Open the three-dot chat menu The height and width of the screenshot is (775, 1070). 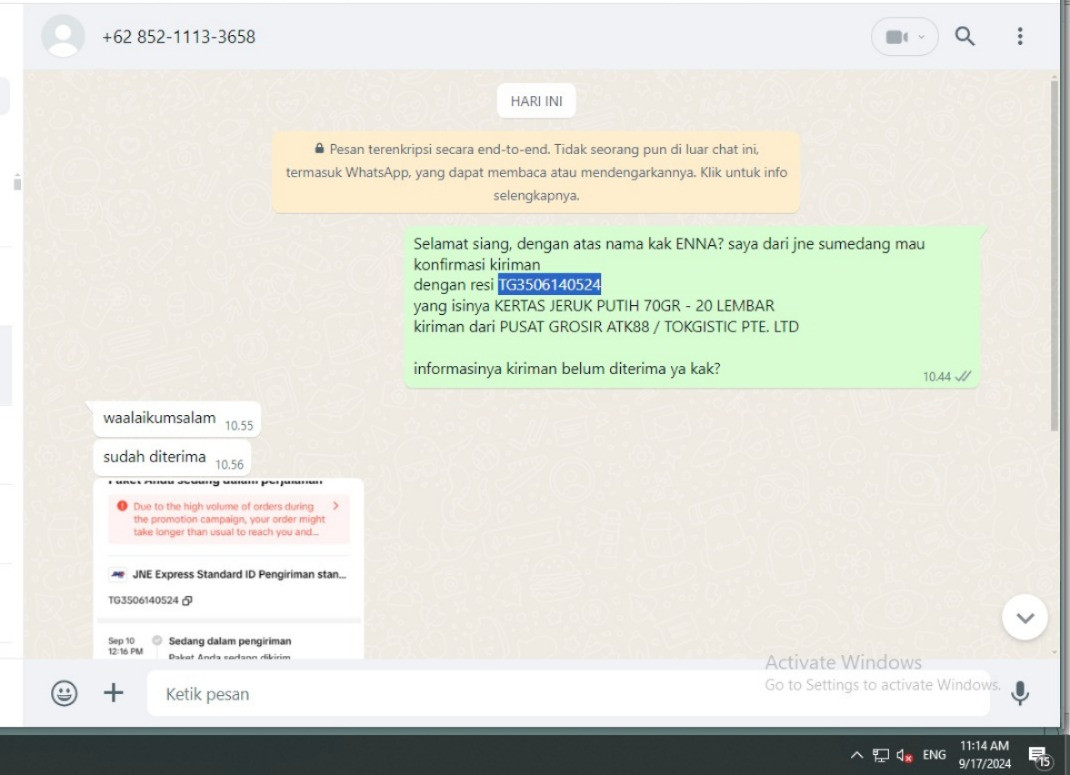click(x=1020, y=36)
